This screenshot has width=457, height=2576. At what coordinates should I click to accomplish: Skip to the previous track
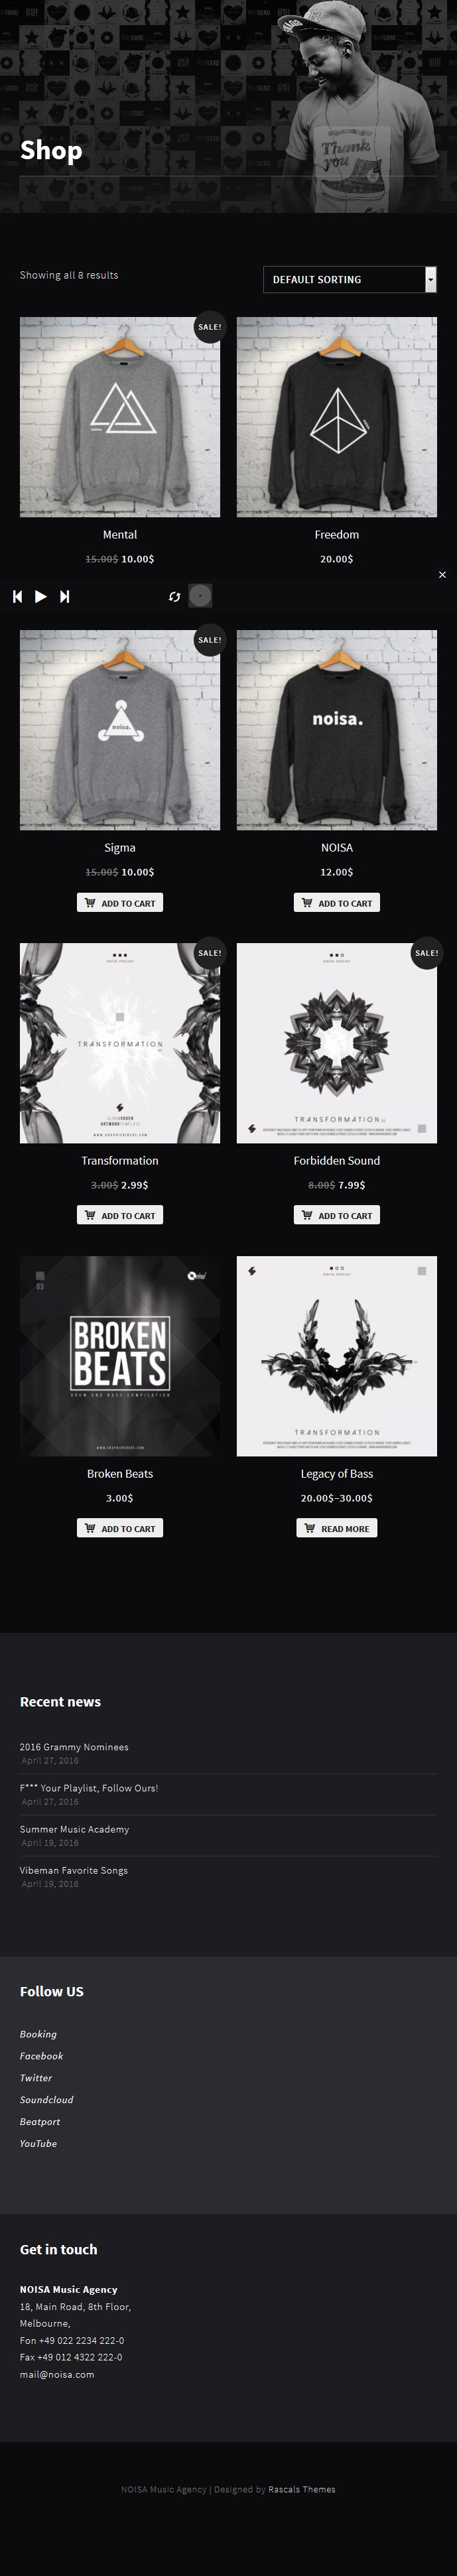(17, 596)
